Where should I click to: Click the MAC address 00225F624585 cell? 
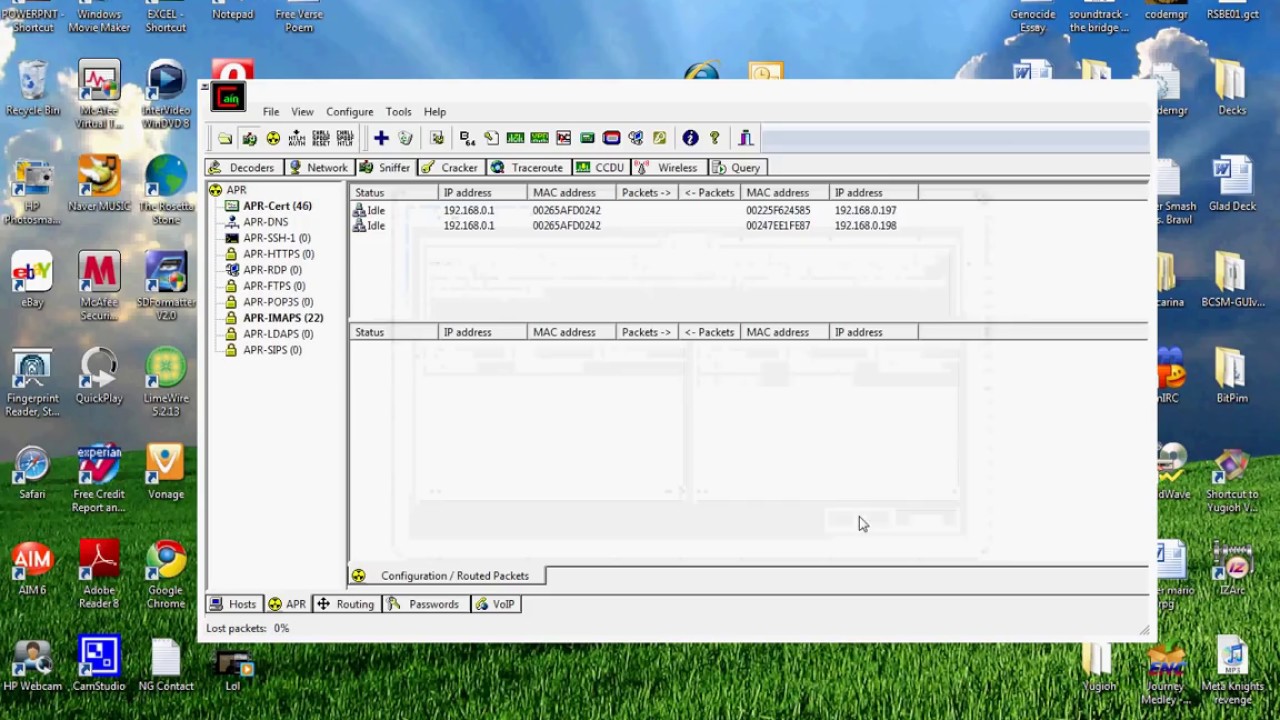tap(778, 211)
